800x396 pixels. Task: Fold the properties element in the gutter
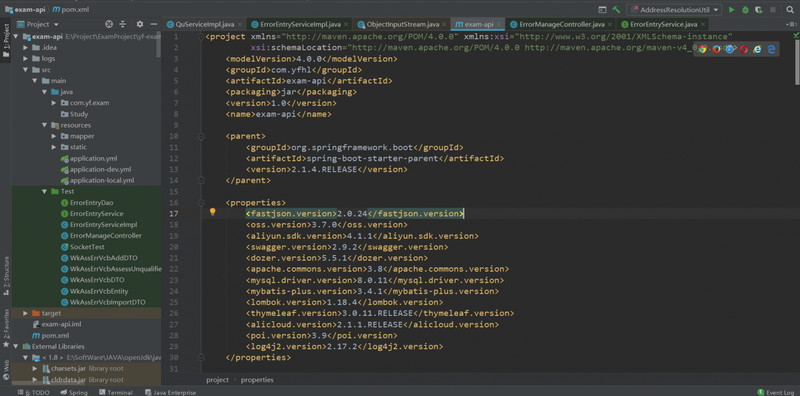point(201,203)
